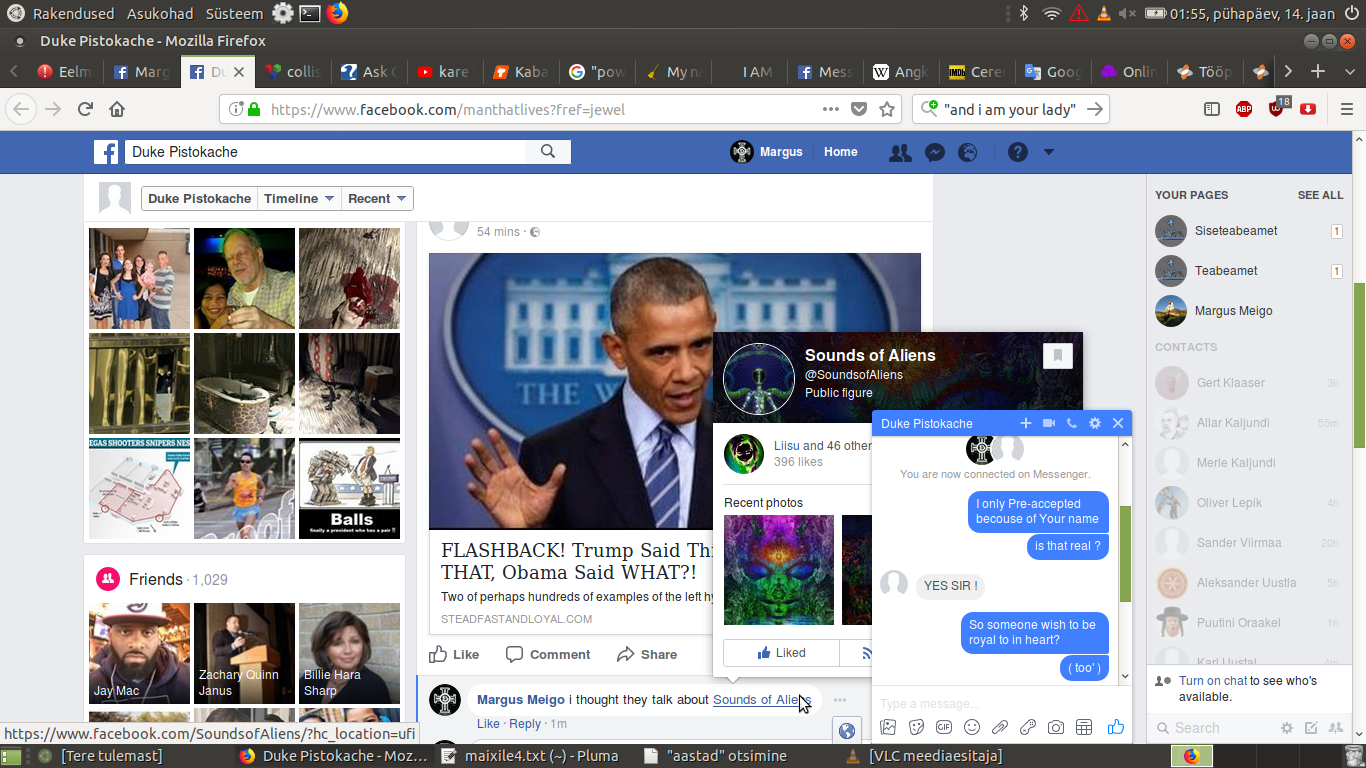Toggle the Liked button on Sounds of Aliens
Screen dimensions: 1366x768
[781, 653]
